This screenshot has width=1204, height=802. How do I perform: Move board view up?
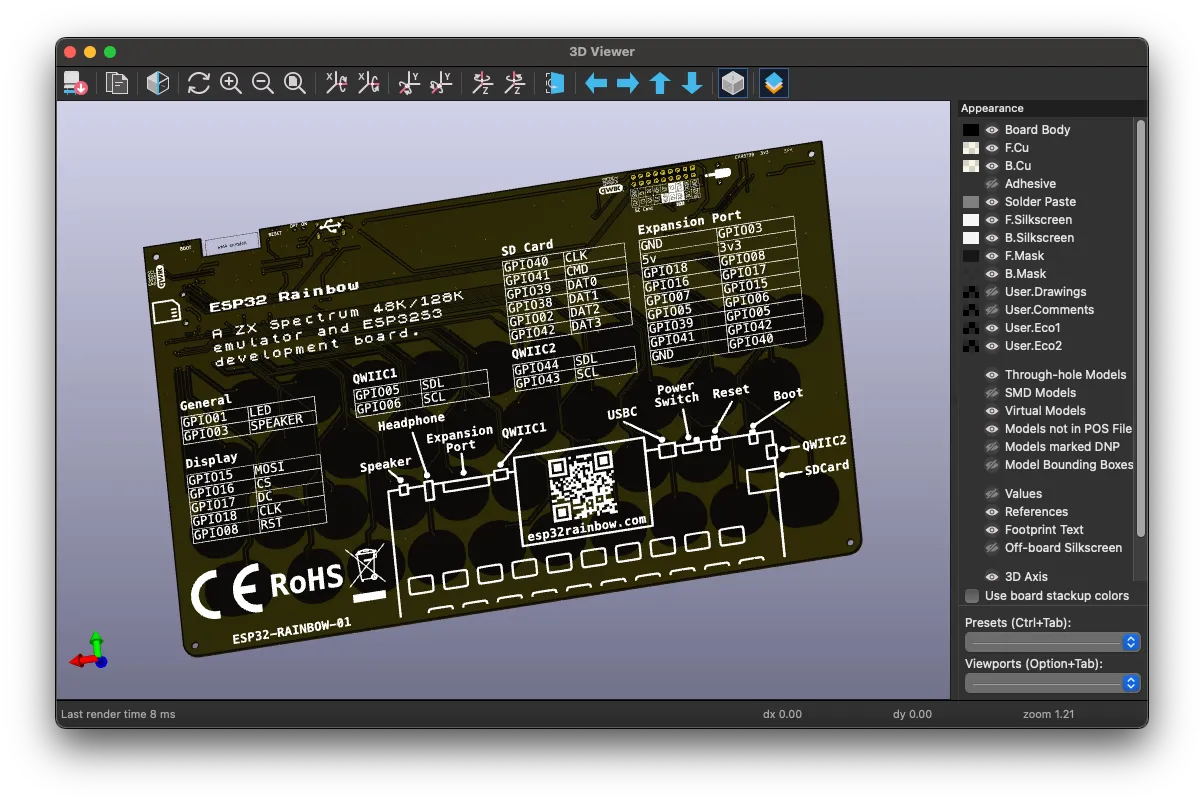click(660, 83)
